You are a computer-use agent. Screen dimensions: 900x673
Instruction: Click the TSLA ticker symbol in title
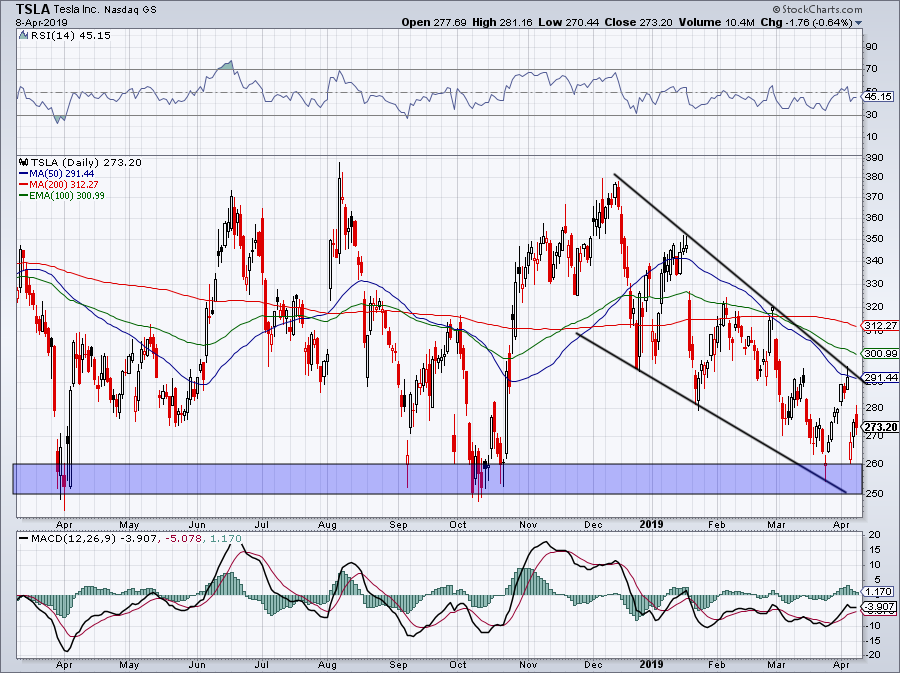click(x=33, y=9)
